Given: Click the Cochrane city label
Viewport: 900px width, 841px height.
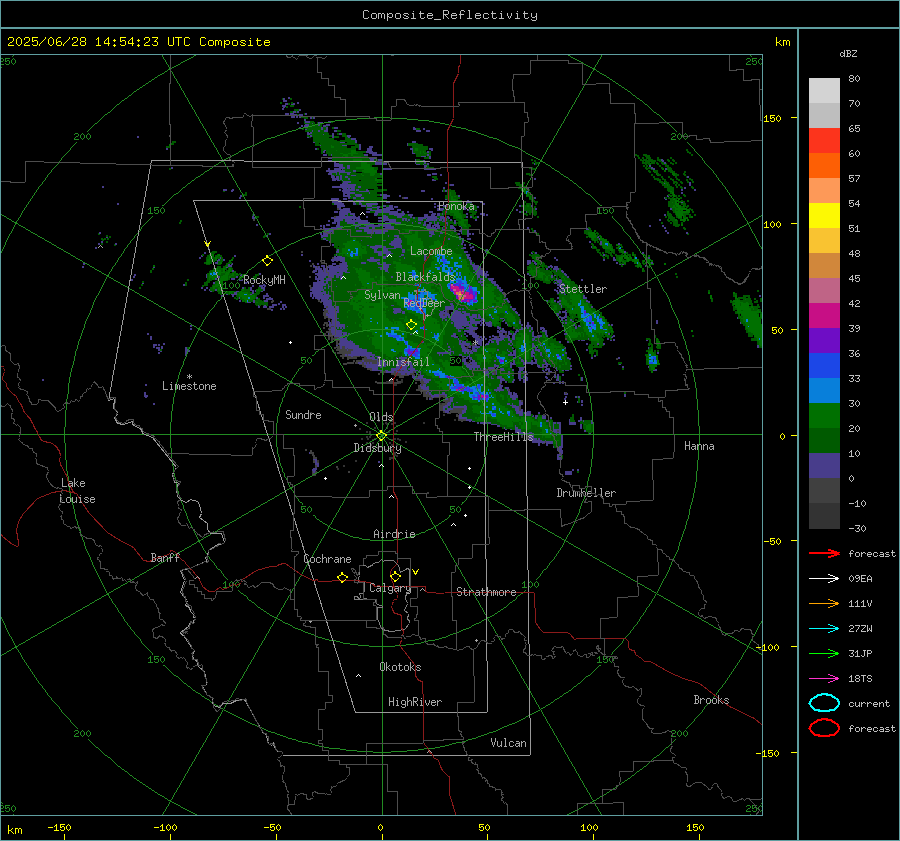Looking at the screenshot, I should pos(327,559).
